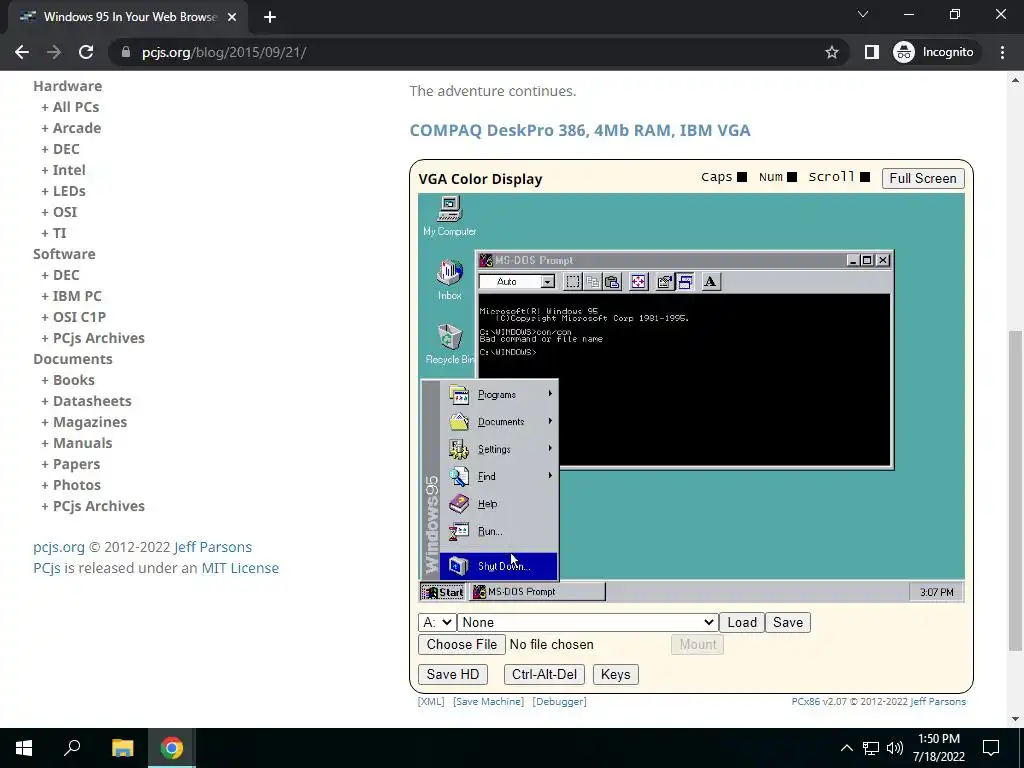Click the 3:07 PM taskbar clock

coord(936,592)
